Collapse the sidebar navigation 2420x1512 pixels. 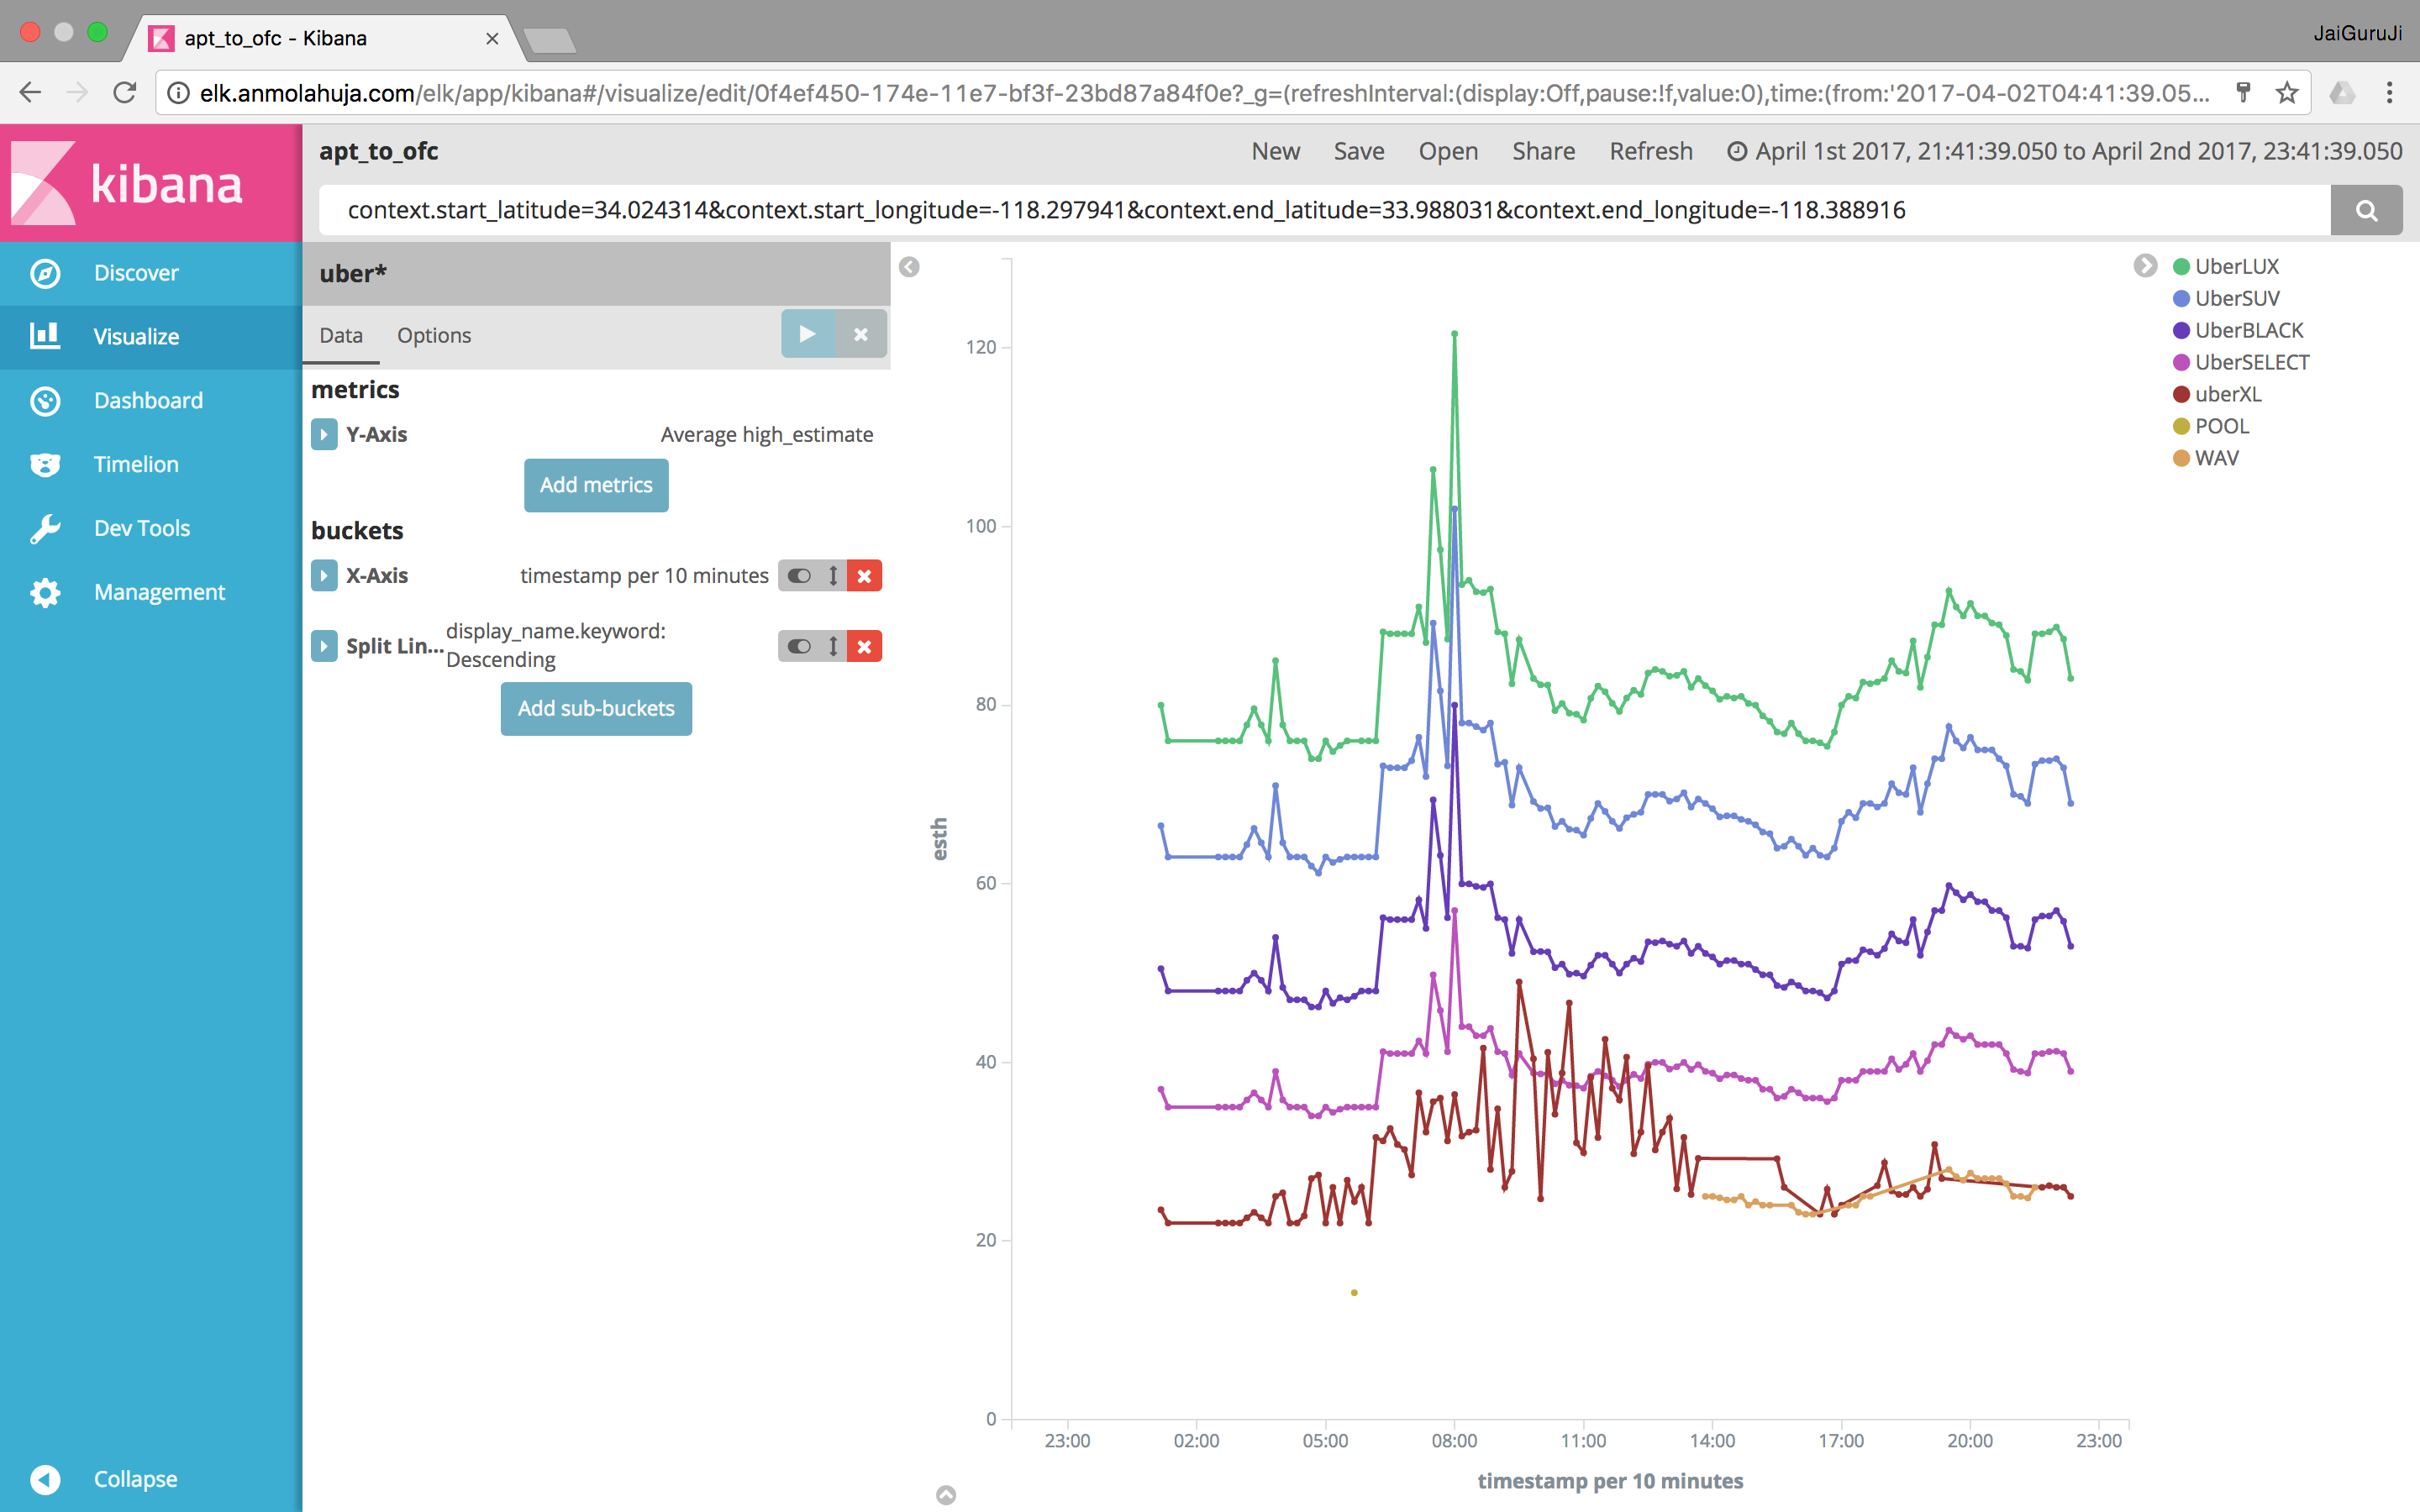[x=45, y=1479]
